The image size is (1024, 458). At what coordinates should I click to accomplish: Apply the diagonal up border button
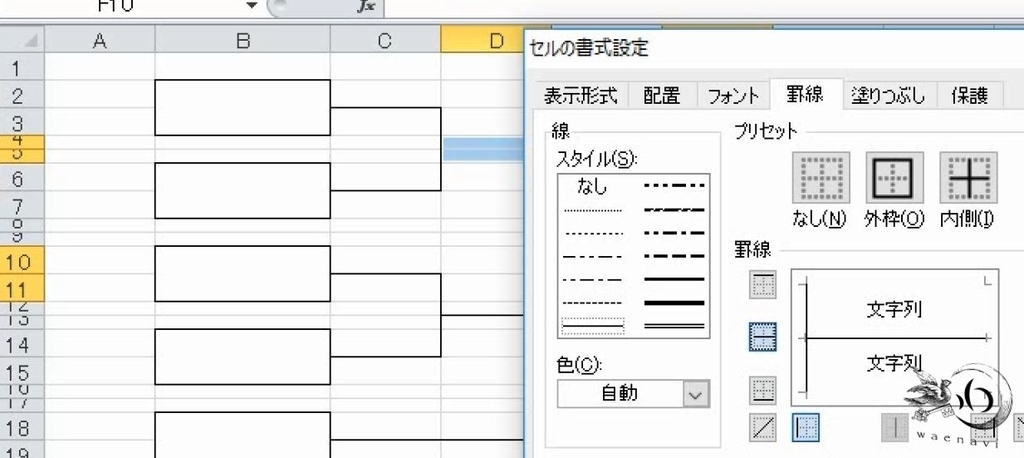pos(763,428)
